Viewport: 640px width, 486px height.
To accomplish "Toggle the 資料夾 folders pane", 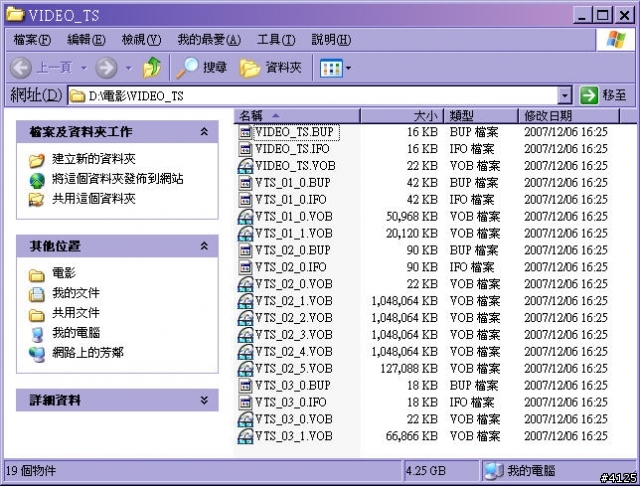I will (271, 67).
